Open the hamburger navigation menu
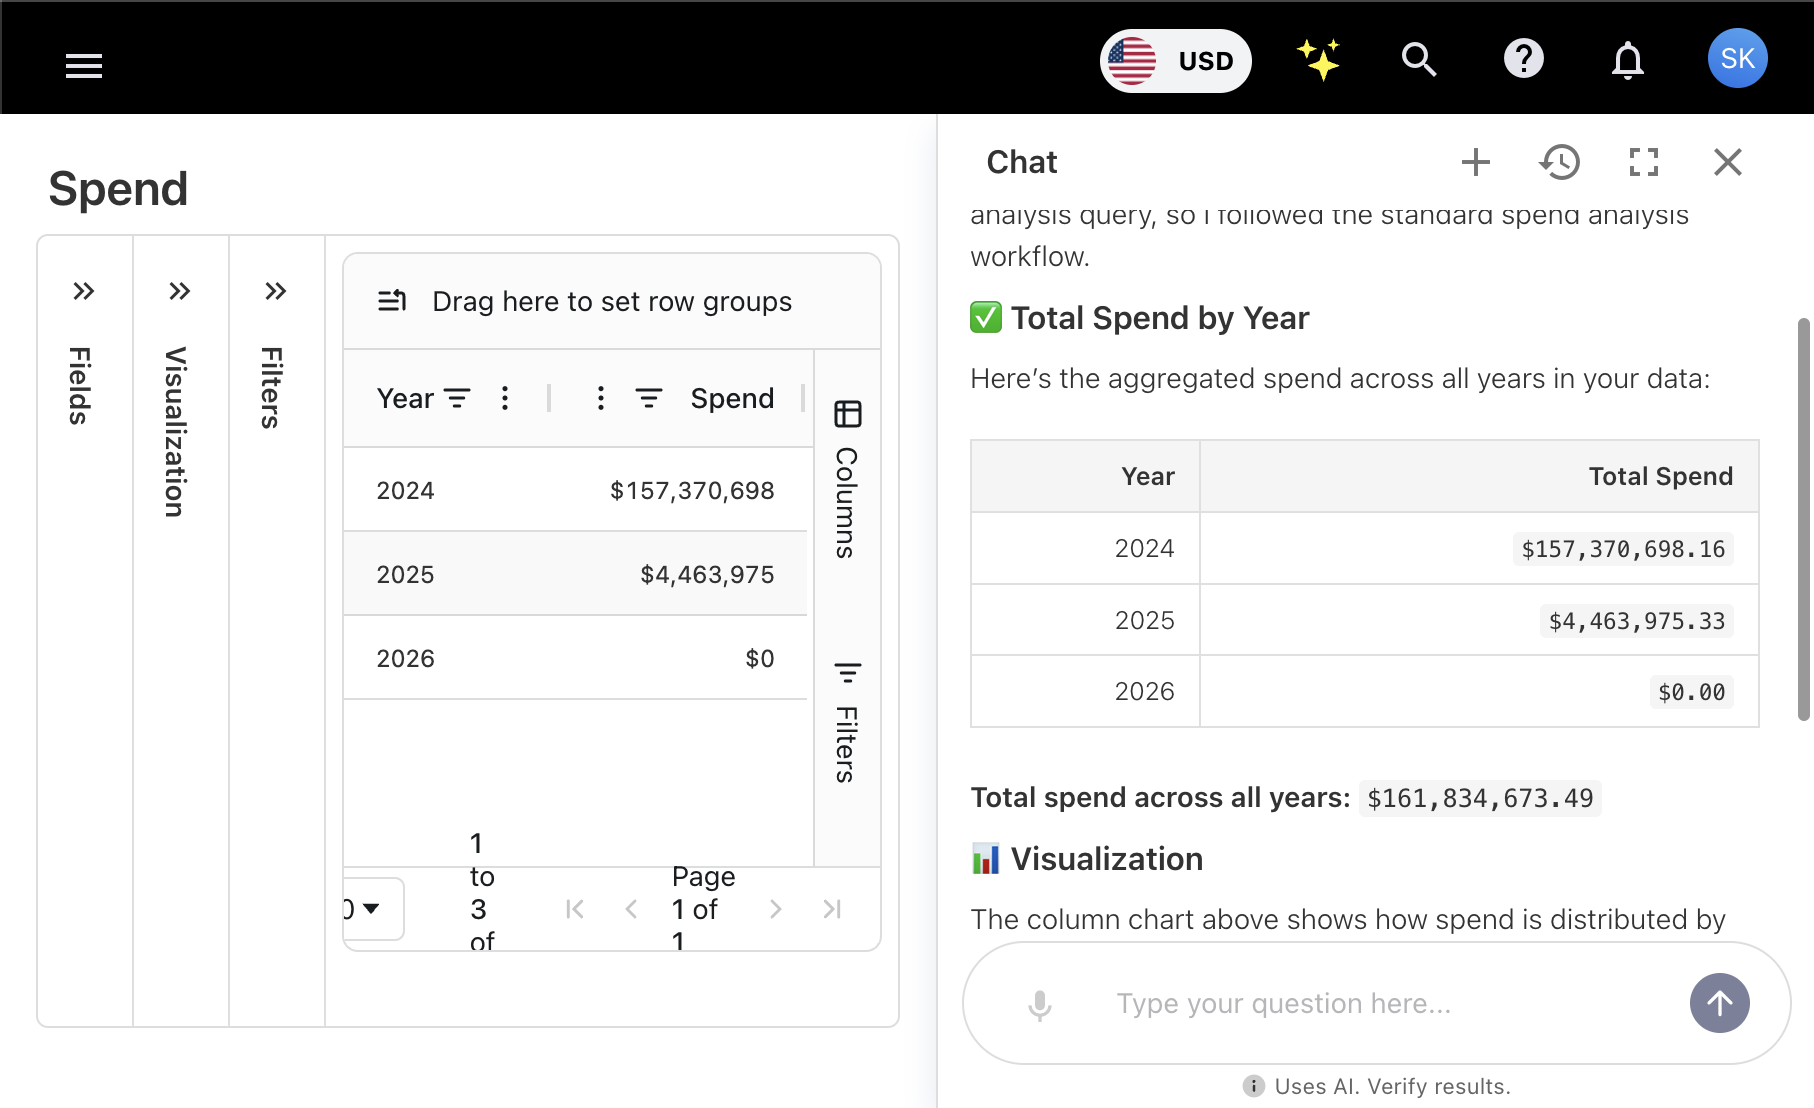Image resolution: width=1814 pixels, height=1108 pixels. click(x=84, y=66)
